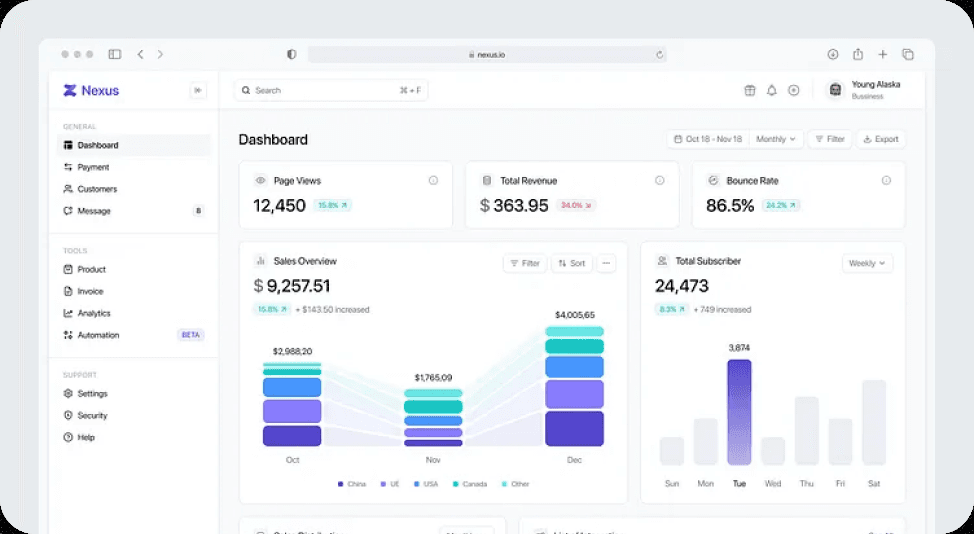Open a new tab with plus icon
This screenshot has width=974, height=534.
click(883, 55)
